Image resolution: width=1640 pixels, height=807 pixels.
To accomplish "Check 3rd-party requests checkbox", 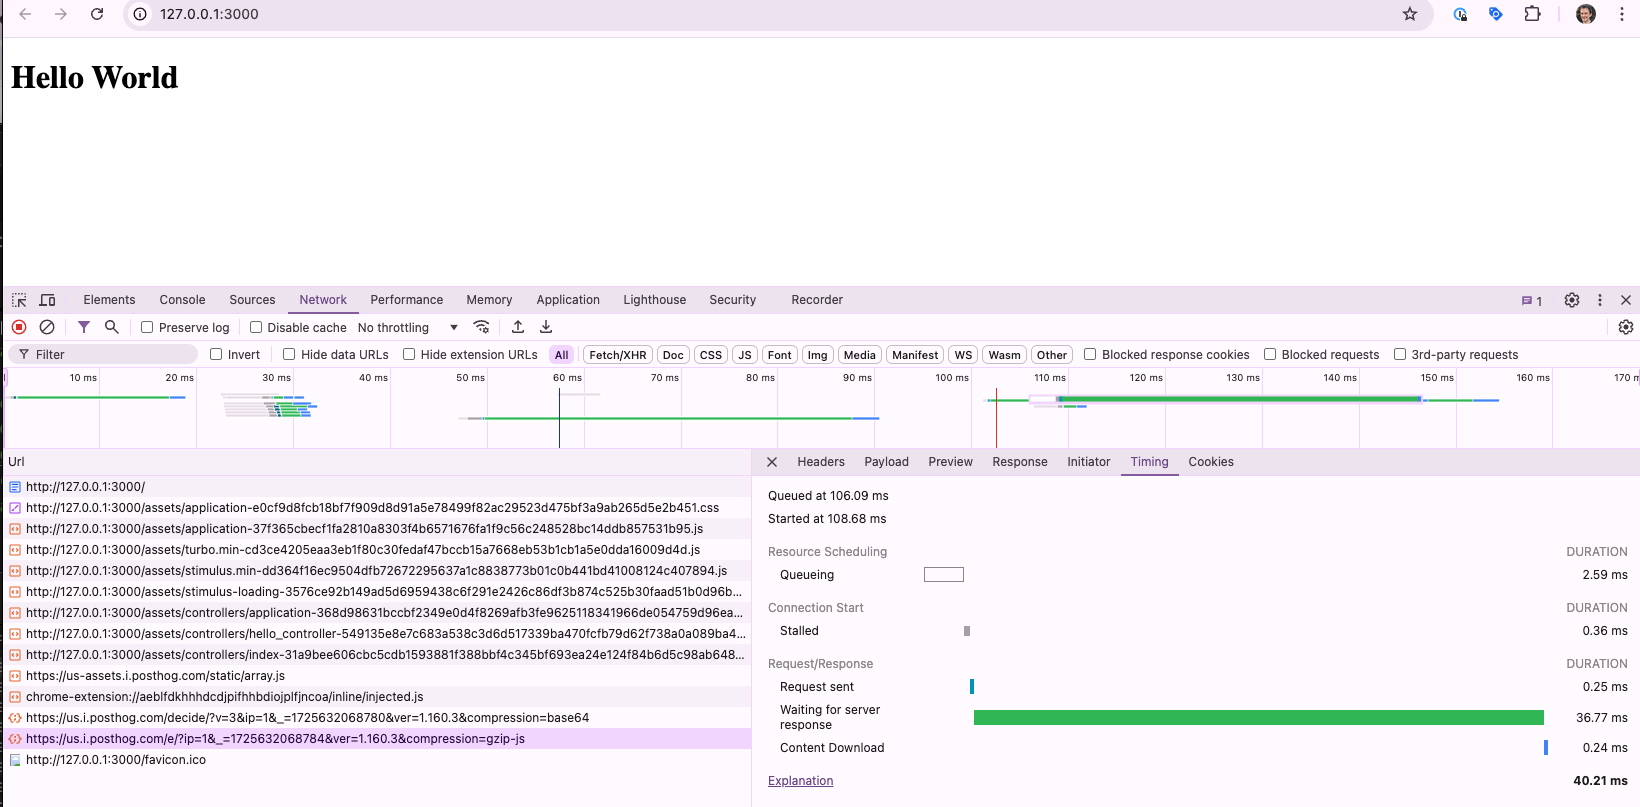I will pyautogui.click(x=1400, y=354).
